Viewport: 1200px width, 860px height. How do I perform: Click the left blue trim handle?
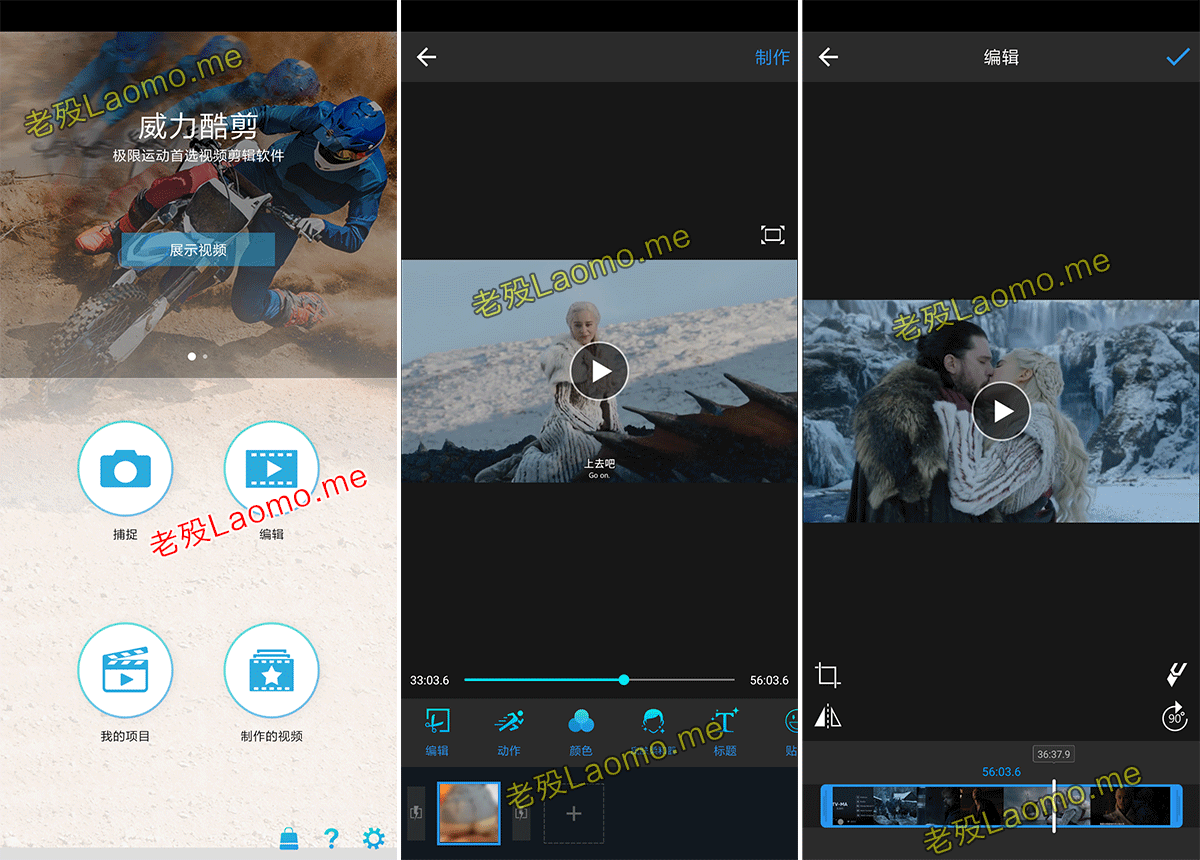[x=827, y=806]
